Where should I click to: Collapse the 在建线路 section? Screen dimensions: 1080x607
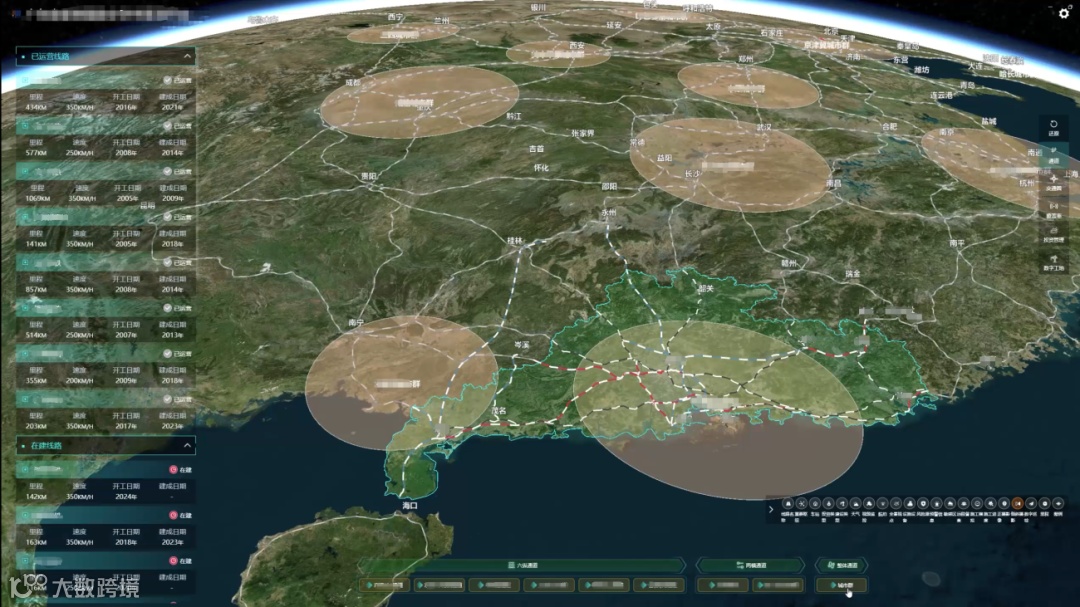click(187, 445)
